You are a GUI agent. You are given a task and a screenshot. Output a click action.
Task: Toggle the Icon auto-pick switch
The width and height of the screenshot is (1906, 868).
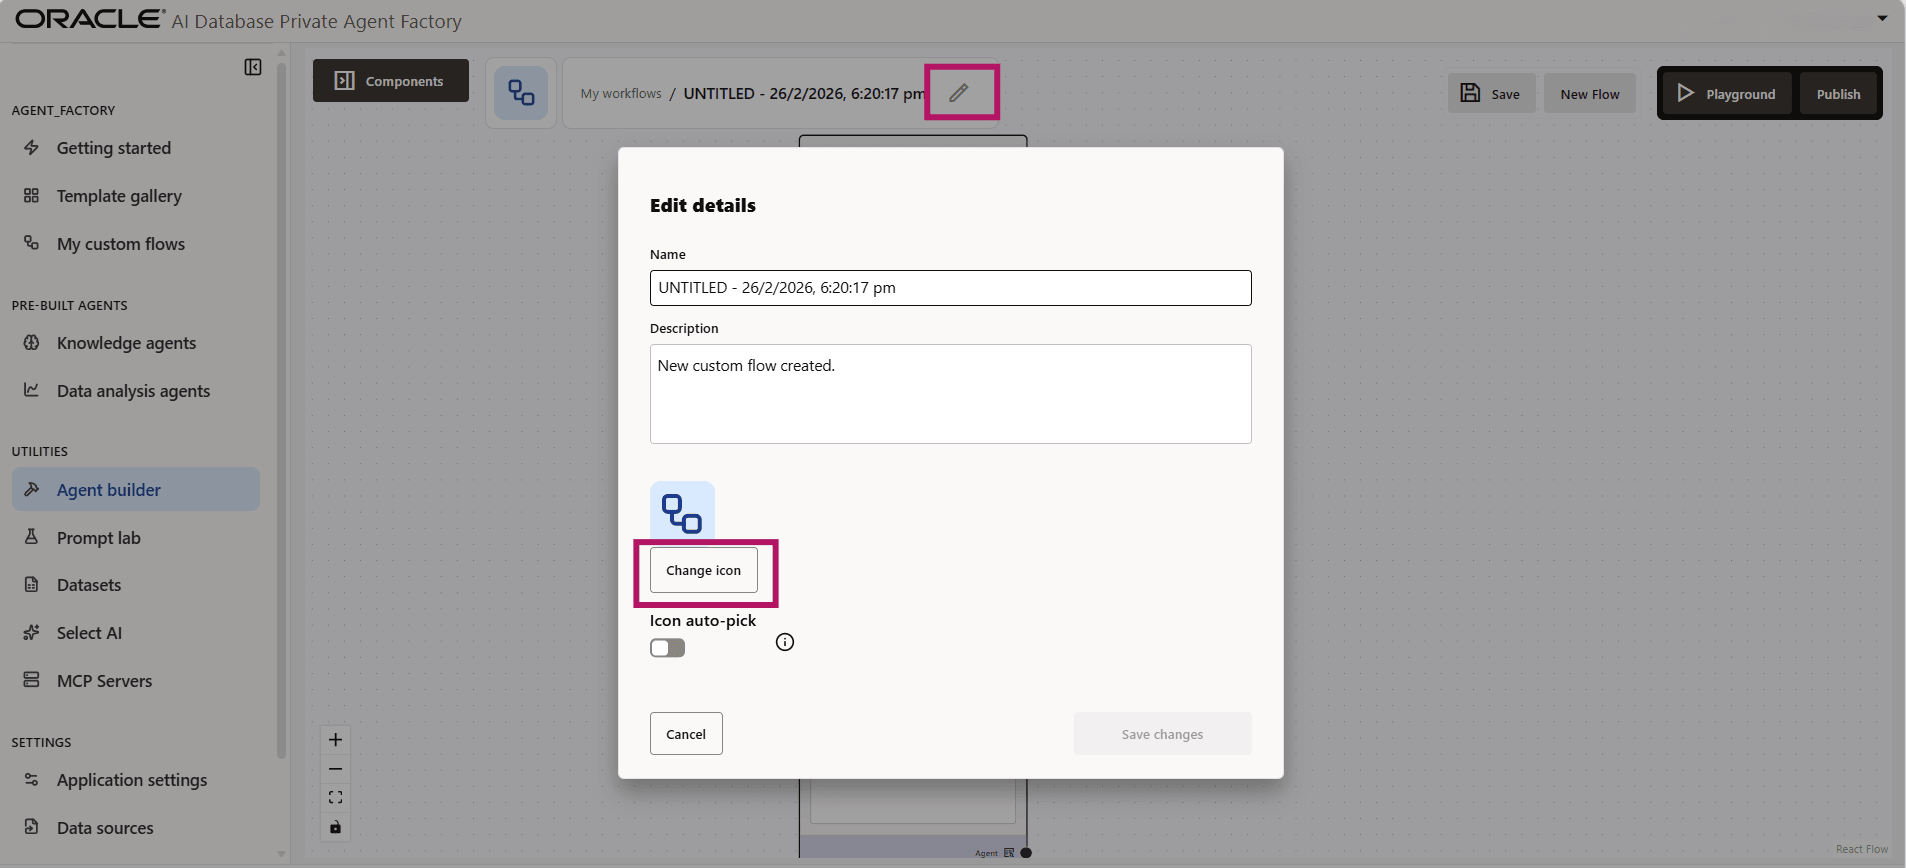(668, 648)
